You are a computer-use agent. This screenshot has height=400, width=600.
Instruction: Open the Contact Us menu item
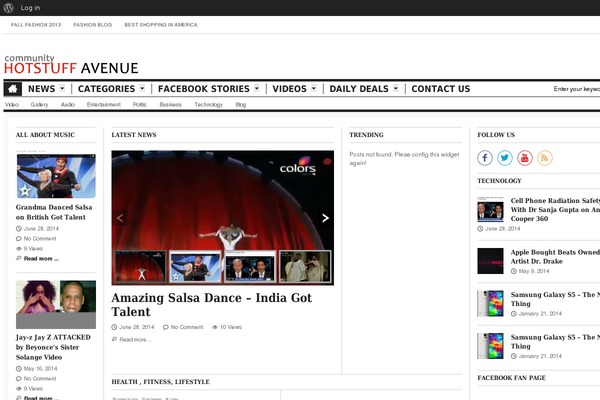[441, 89]
